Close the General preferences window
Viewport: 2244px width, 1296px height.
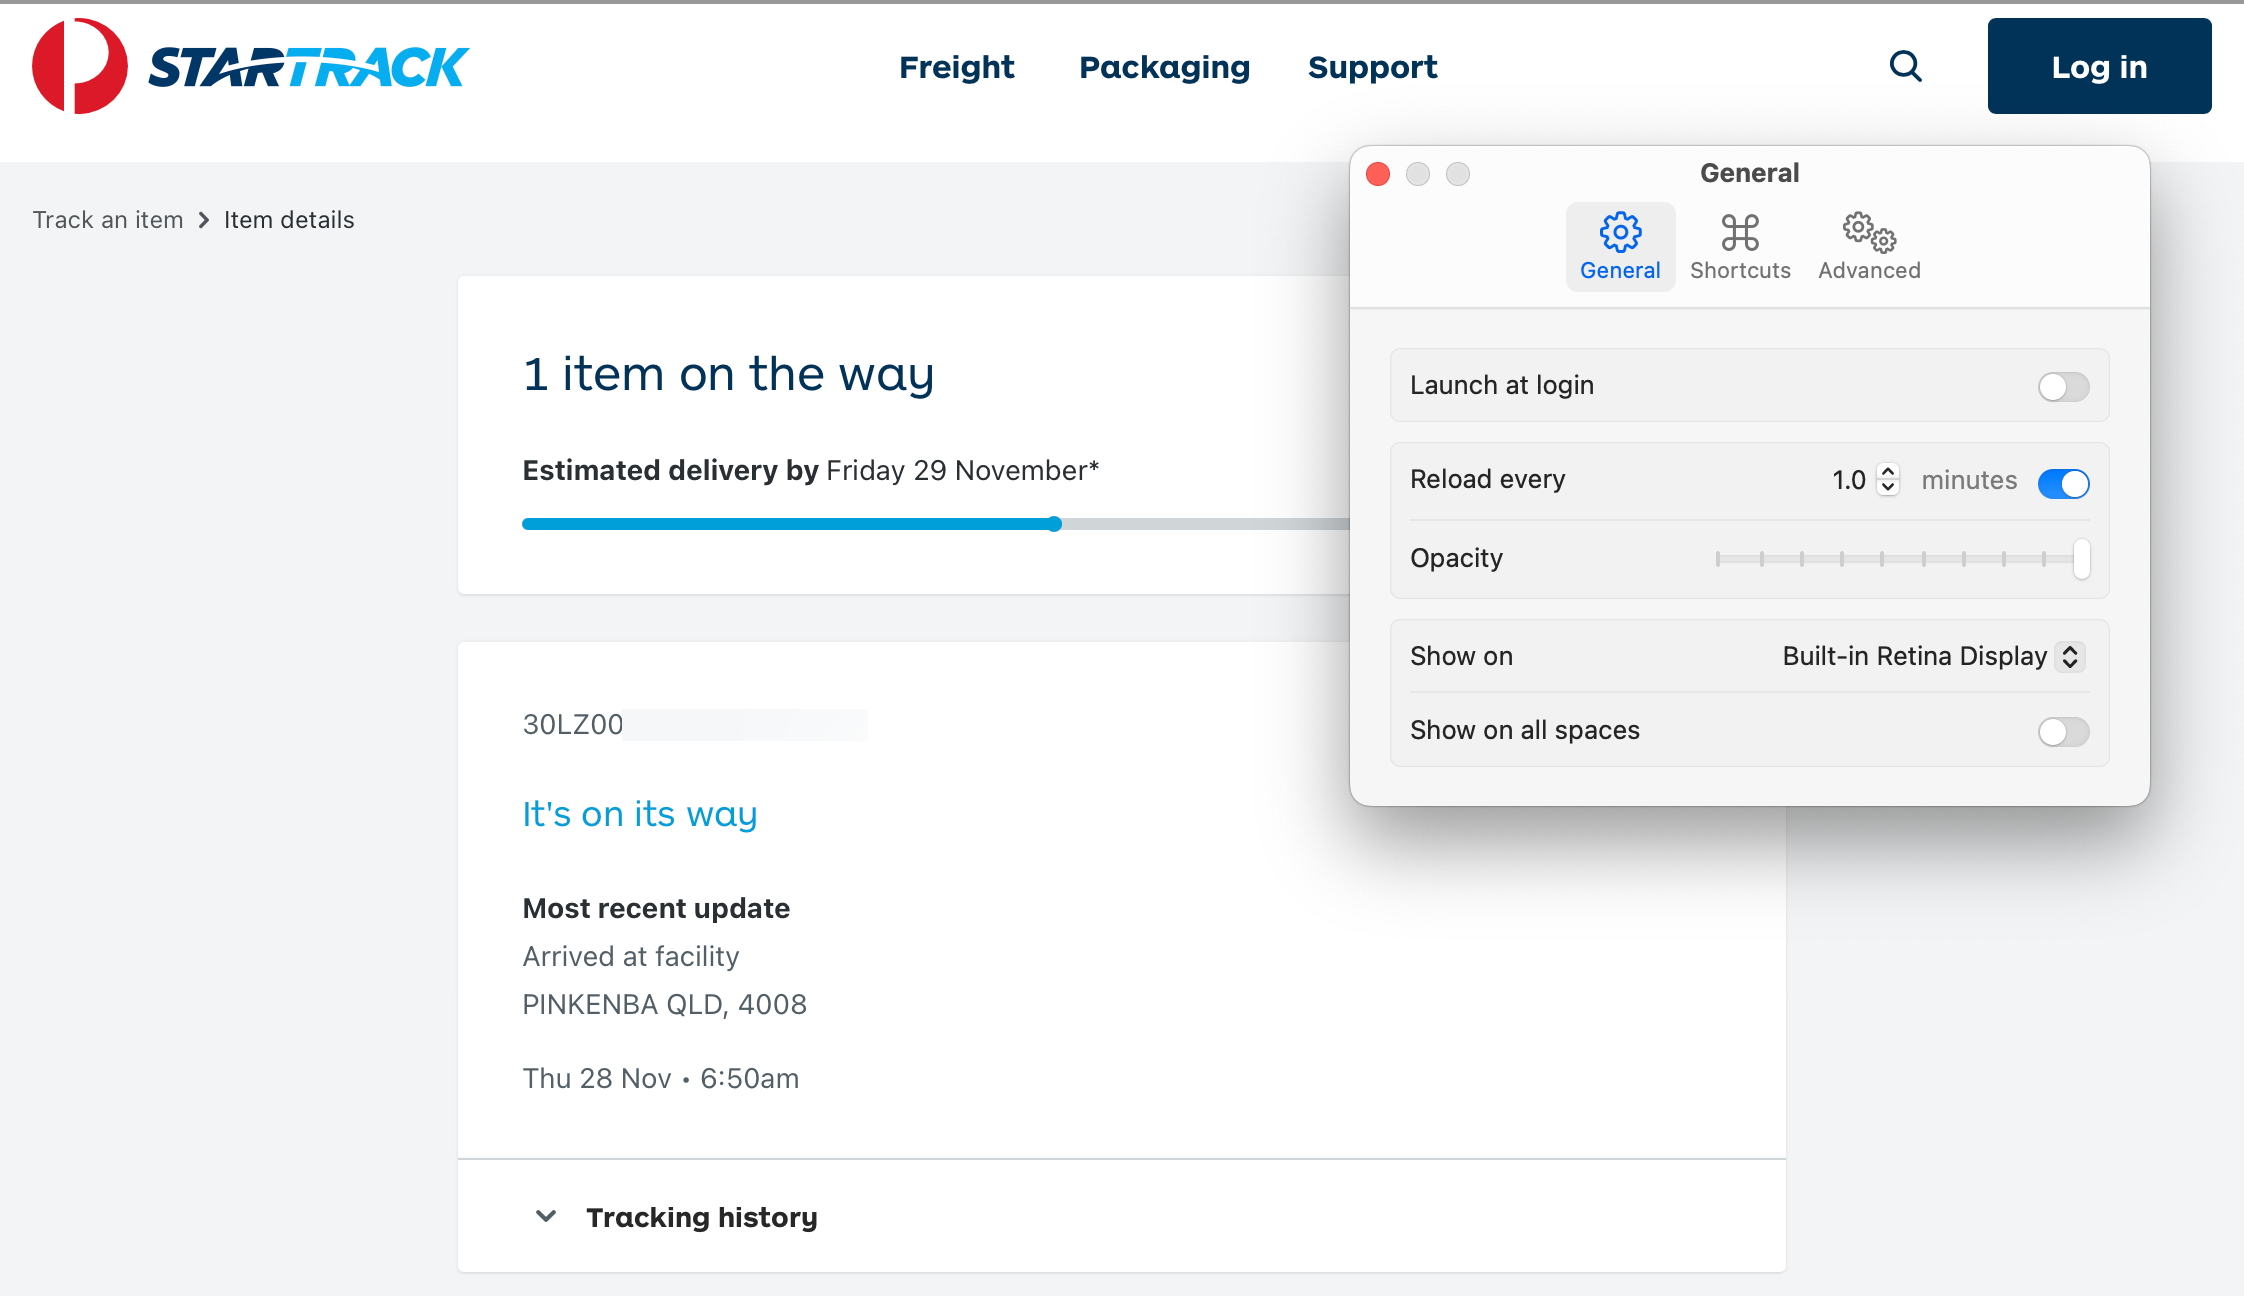click(x=1378, y=174)
